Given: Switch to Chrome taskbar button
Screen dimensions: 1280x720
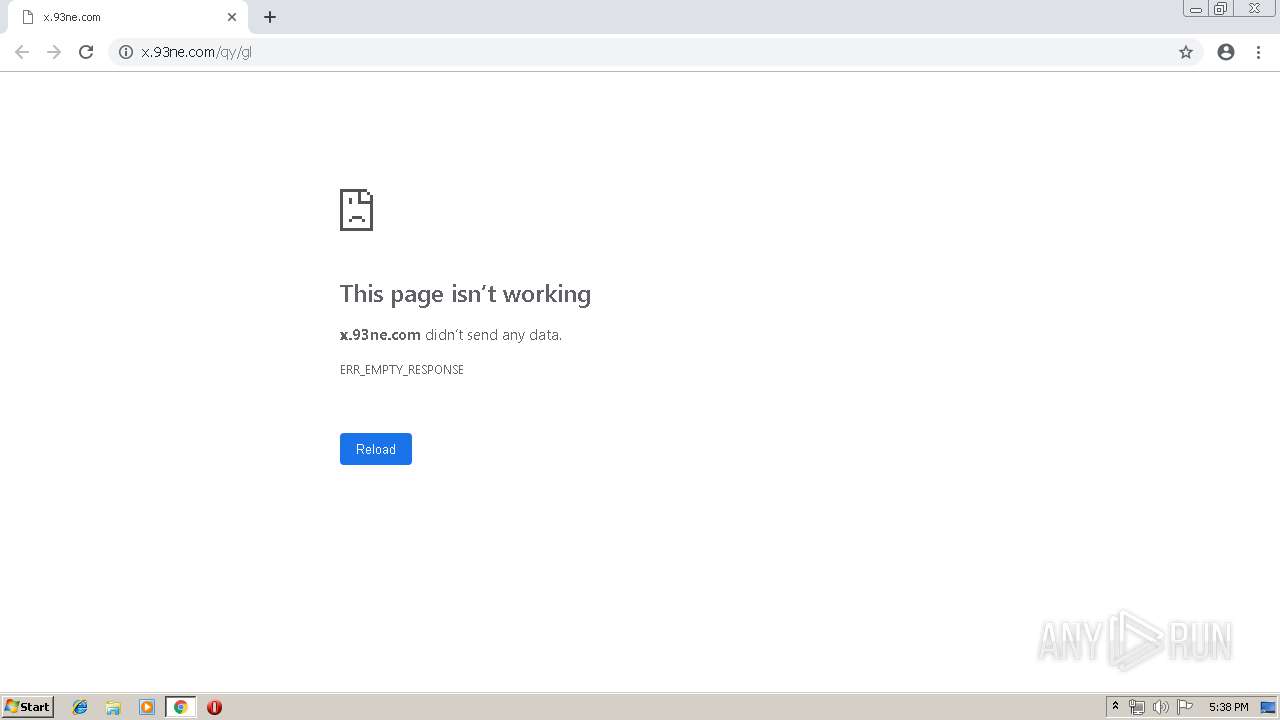Looking at the screenshot, I should click(x=180, y=707).
